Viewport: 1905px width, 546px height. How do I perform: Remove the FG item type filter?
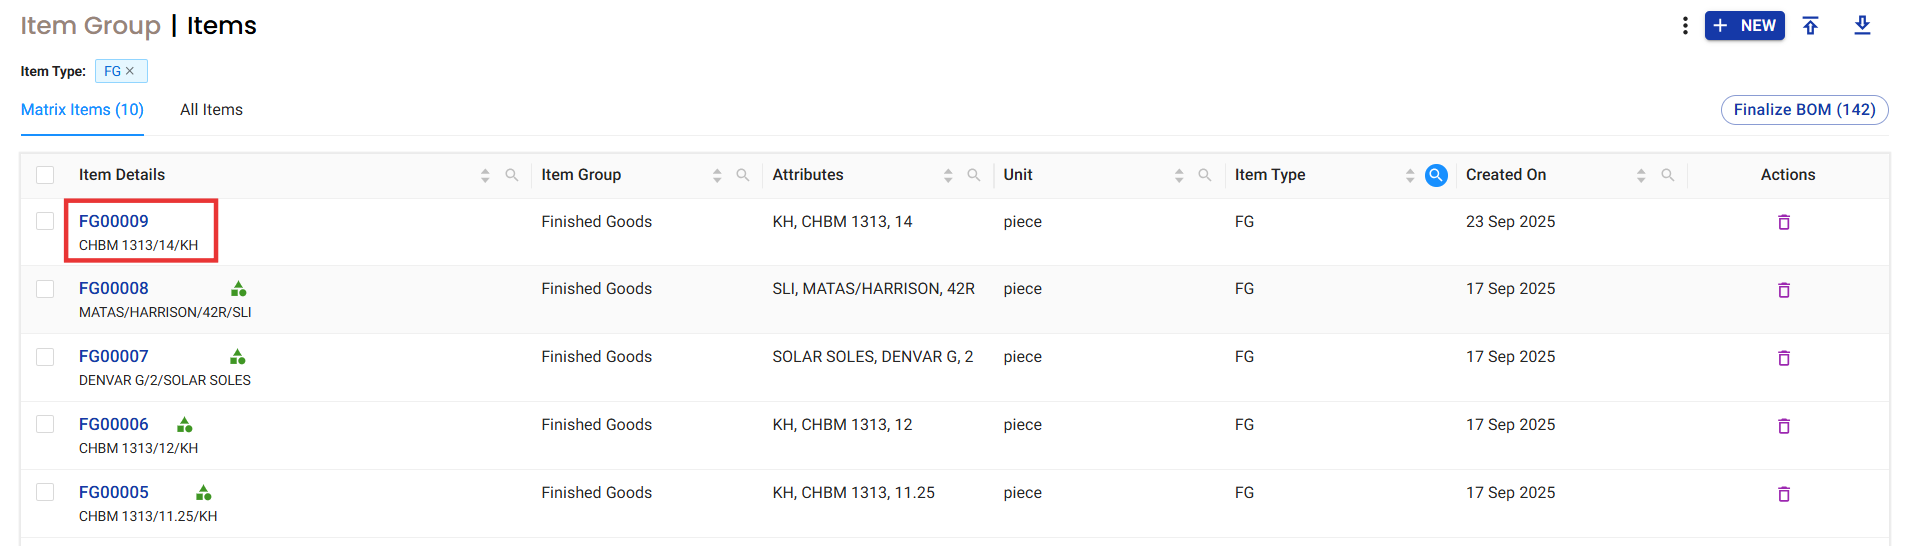click(130, 71)
